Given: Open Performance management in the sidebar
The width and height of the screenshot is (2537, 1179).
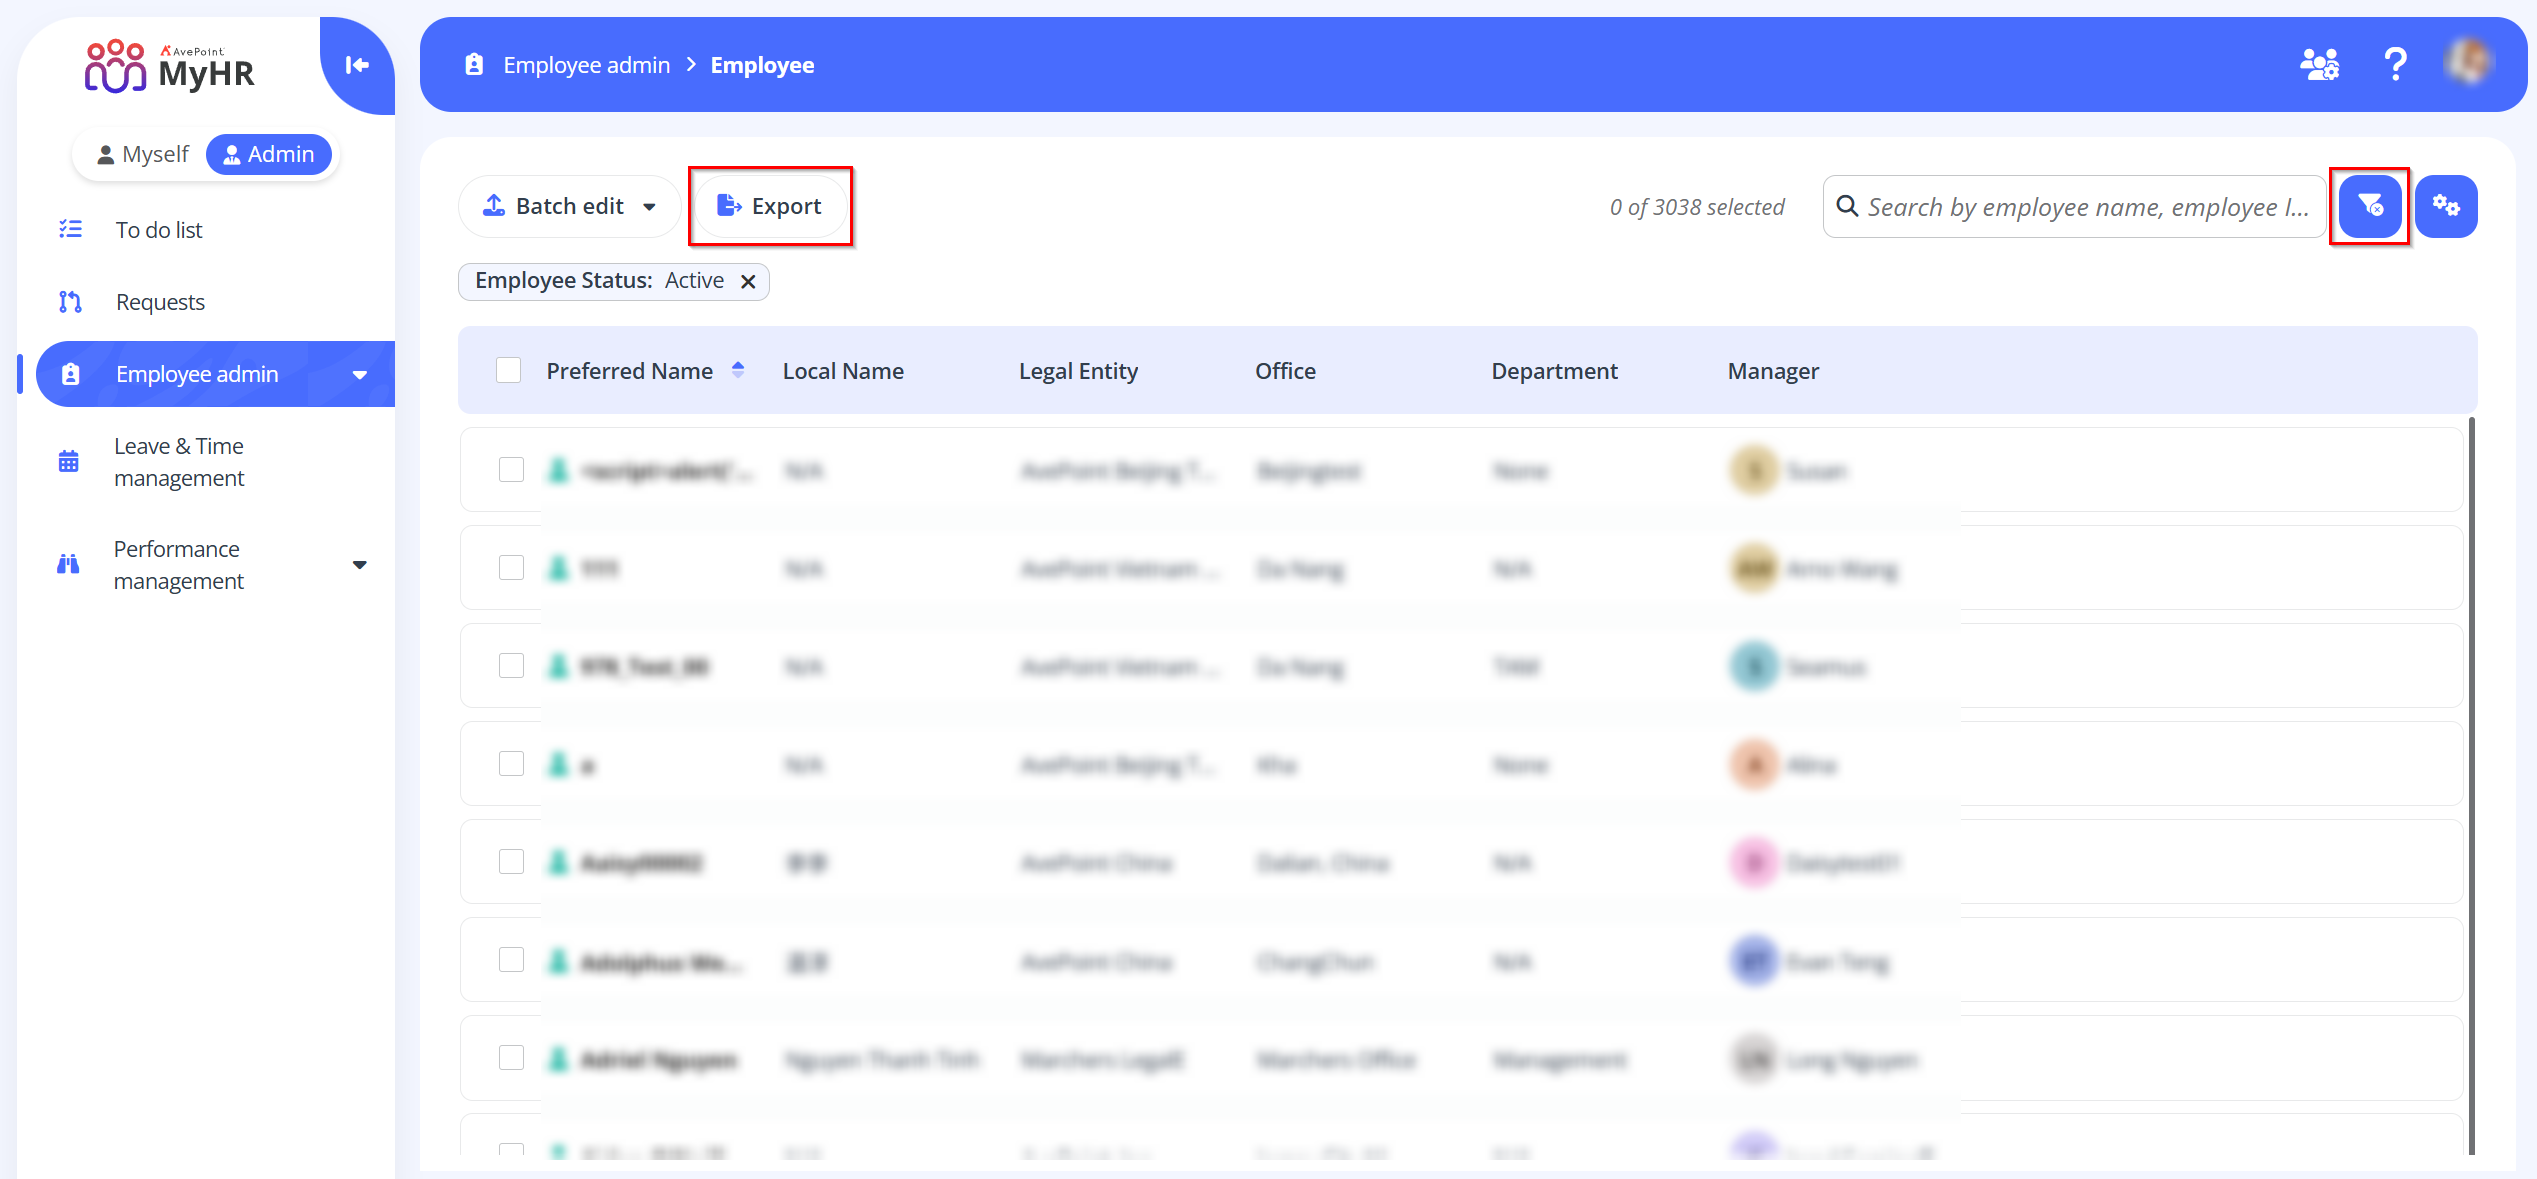Looking at the screenshot, I should coord(178,565).
